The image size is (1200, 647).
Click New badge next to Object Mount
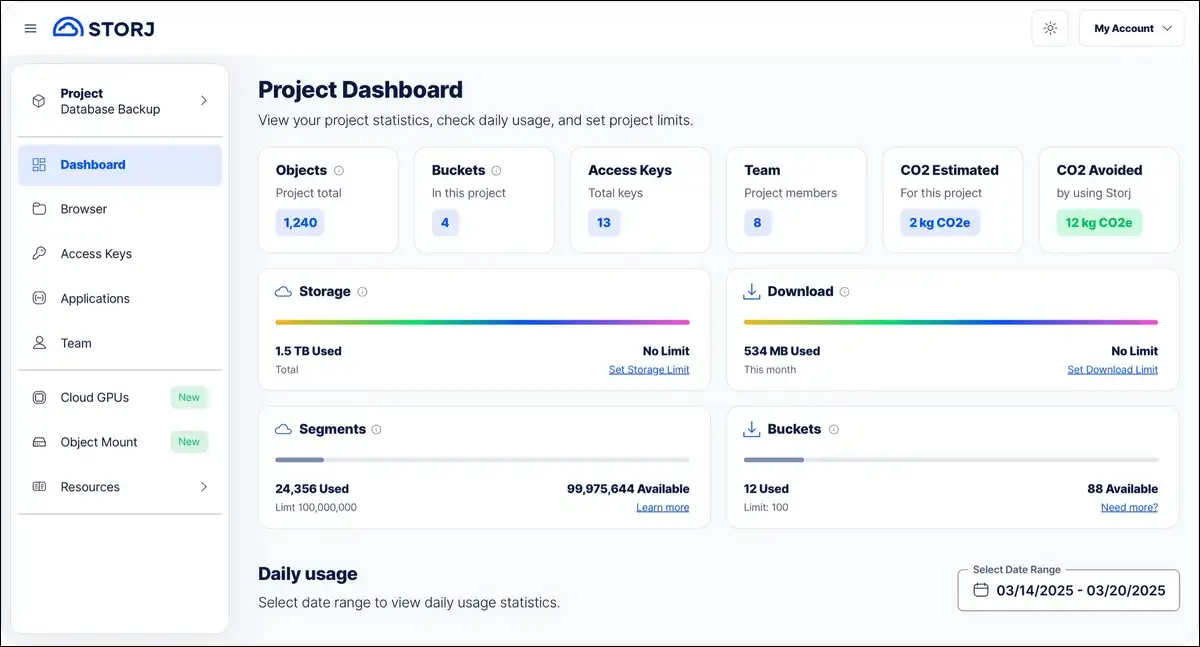coord(189,442)
